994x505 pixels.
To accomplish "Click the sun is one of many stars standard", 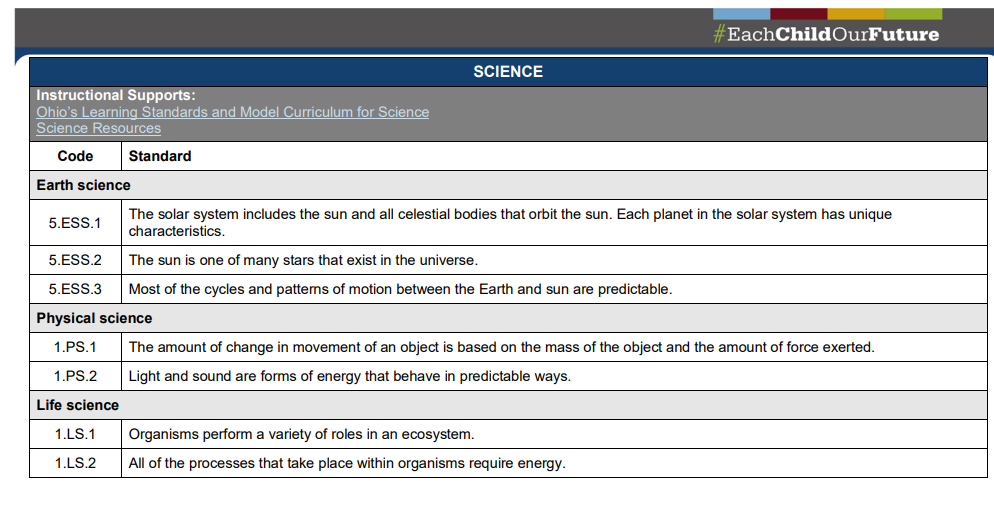I will pos(303,260).
